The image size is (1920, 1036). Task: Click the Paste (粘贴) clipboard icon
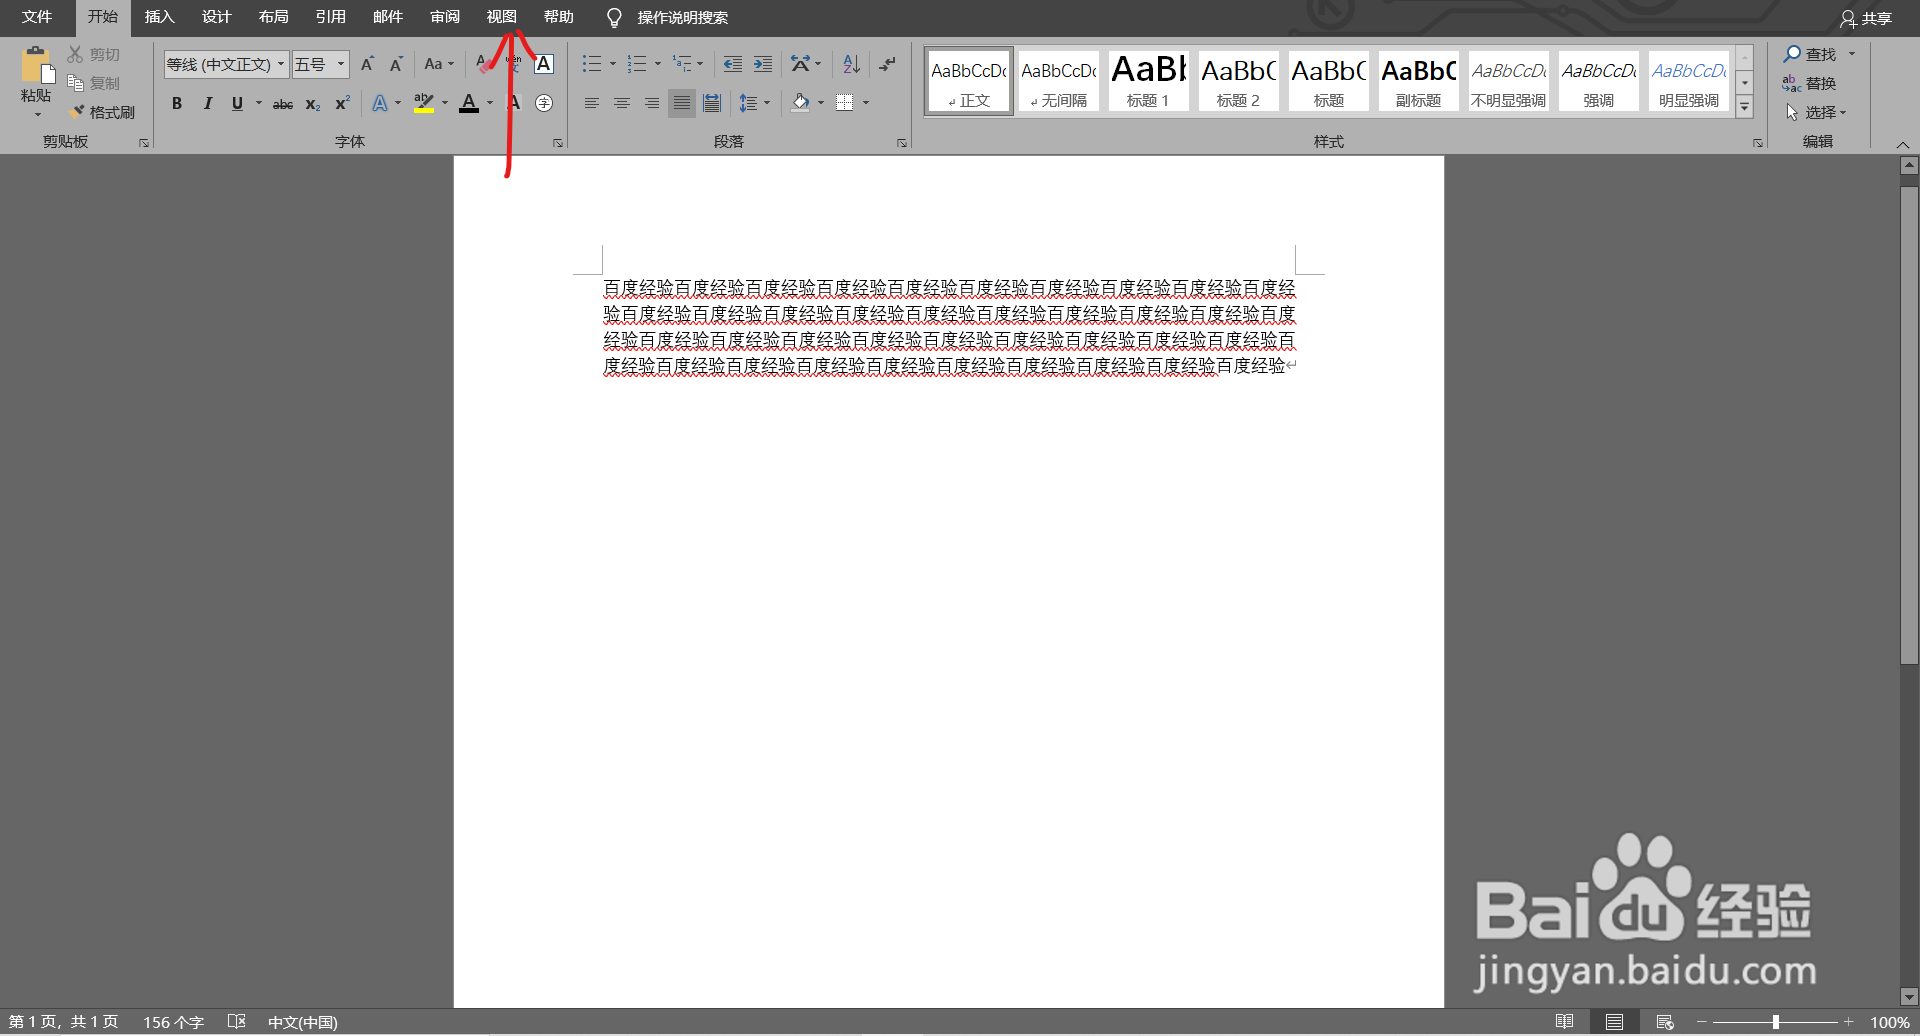pos(36,66)
